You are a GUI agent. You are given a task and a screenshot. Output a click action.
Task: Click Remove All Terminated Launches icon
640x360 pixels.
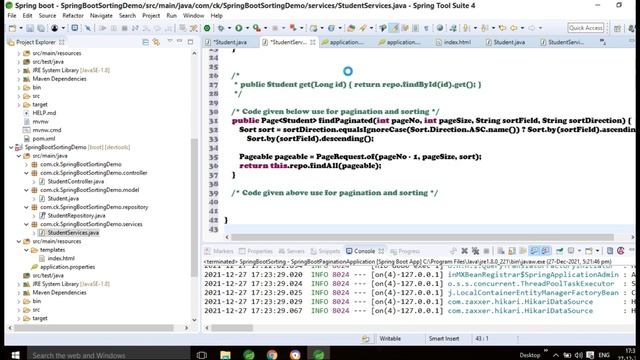click(475, 251)
